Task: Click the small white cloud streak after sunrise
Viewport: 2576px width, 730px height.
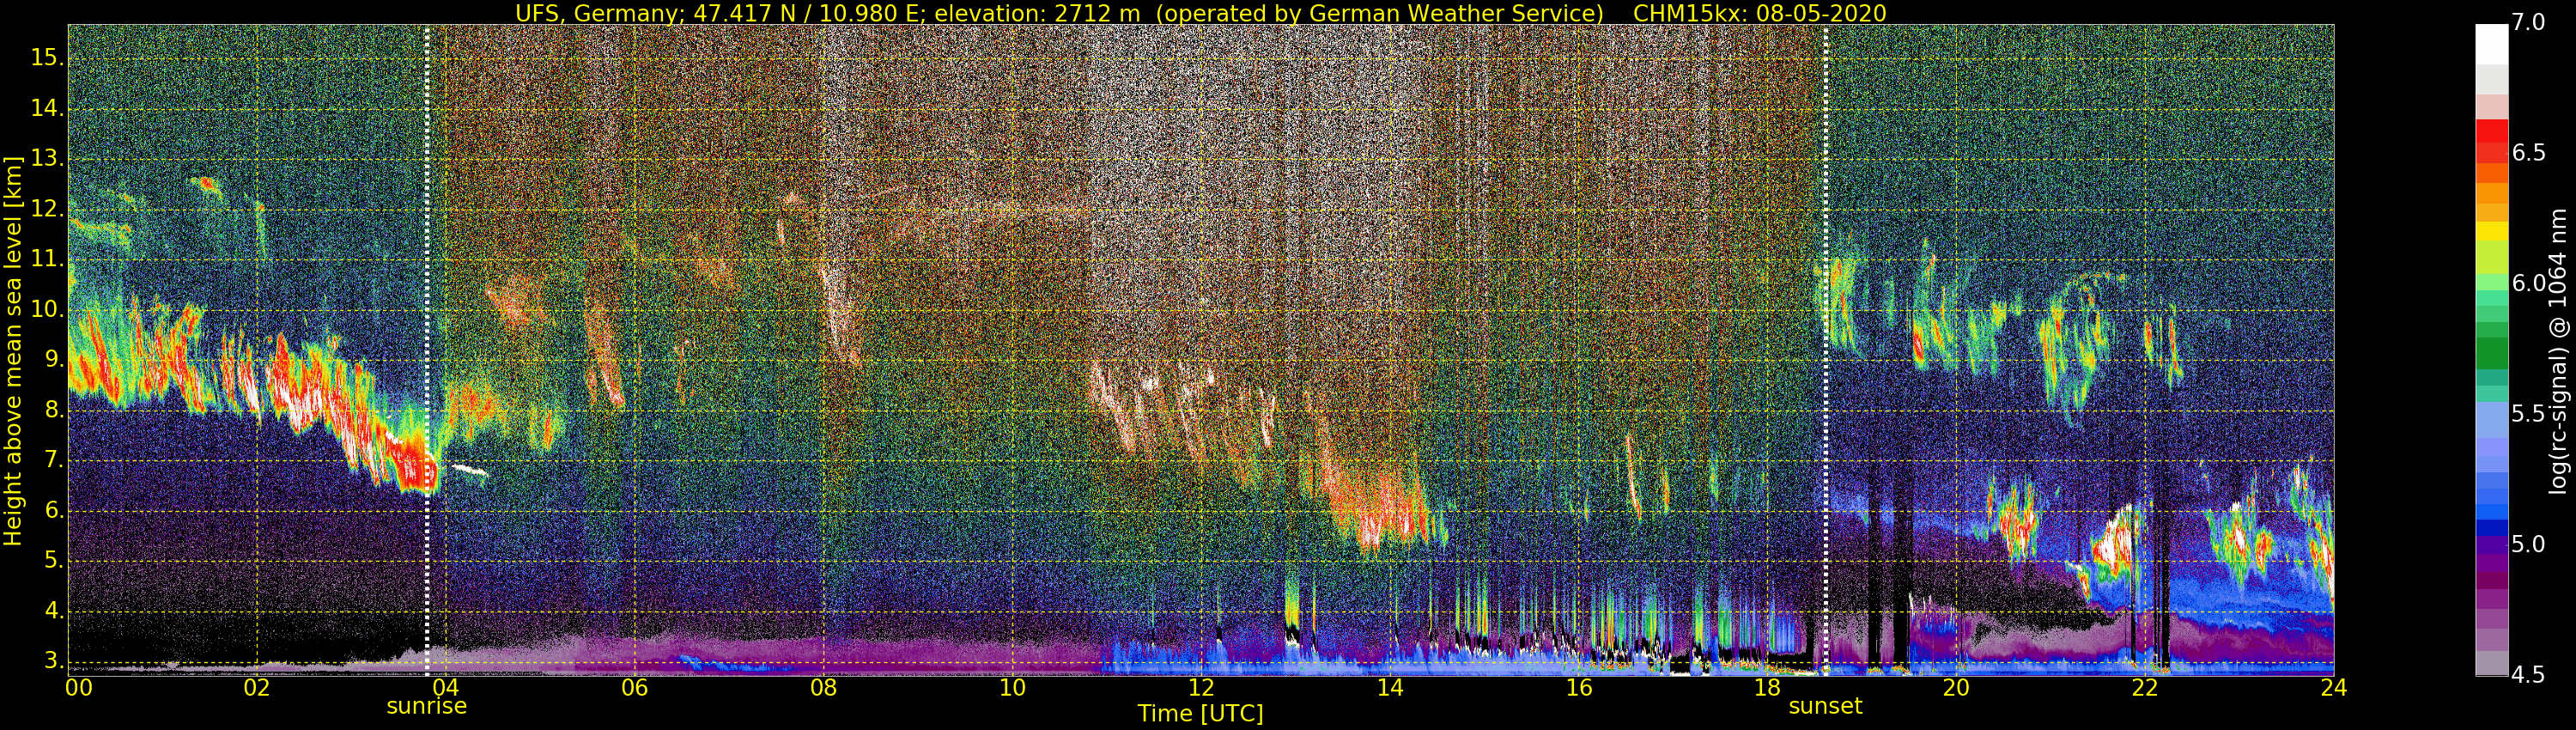Action: click(468, 469)
